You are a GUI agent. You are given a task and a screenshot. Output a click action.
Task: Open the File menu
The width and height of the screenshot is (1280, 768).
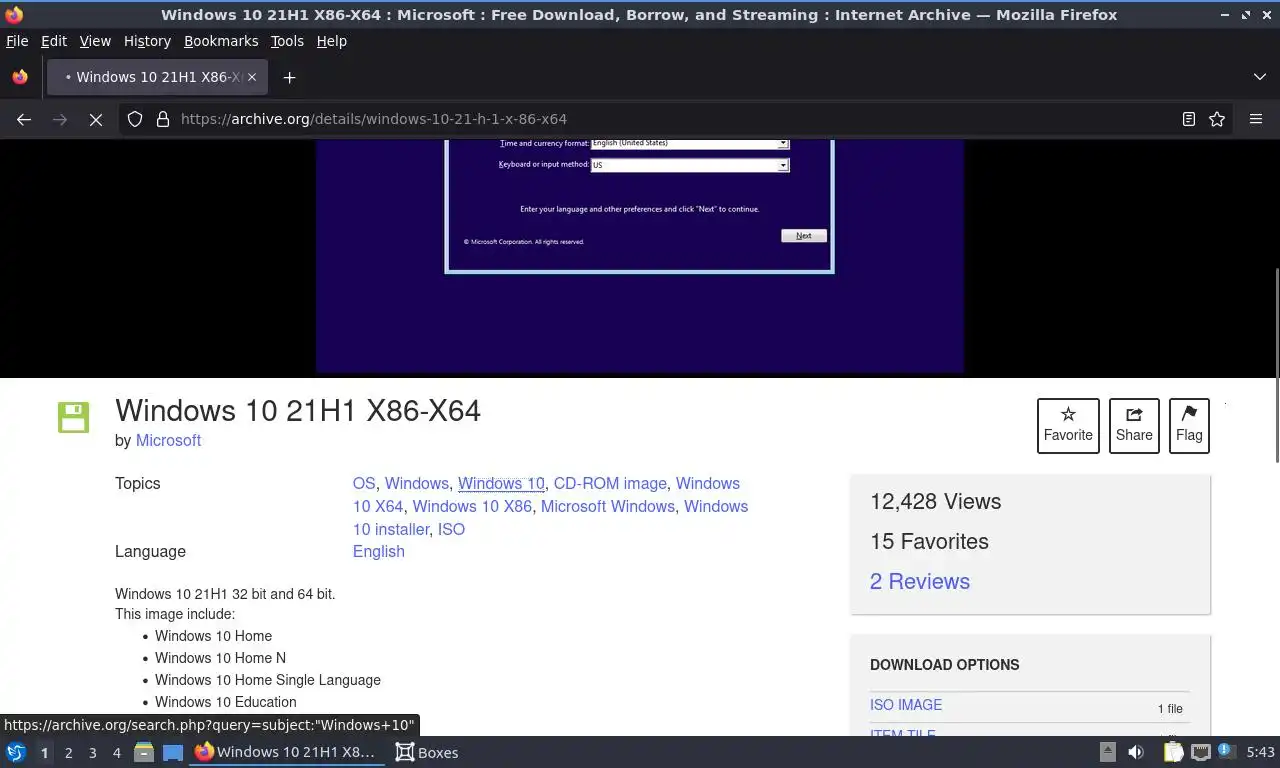pyautogui.click(x=17, y=41)
